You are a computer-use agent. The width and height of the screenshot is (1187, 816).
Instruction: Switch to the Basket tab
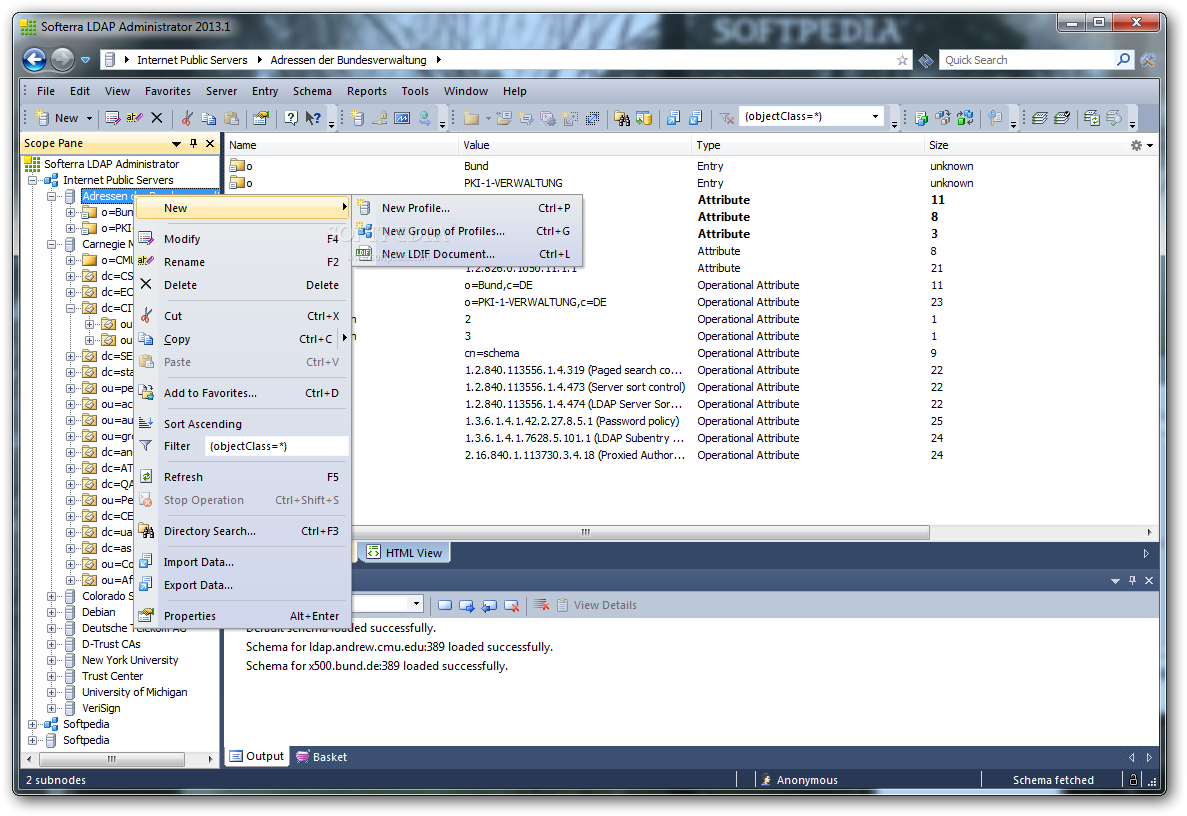pos(322,756)
